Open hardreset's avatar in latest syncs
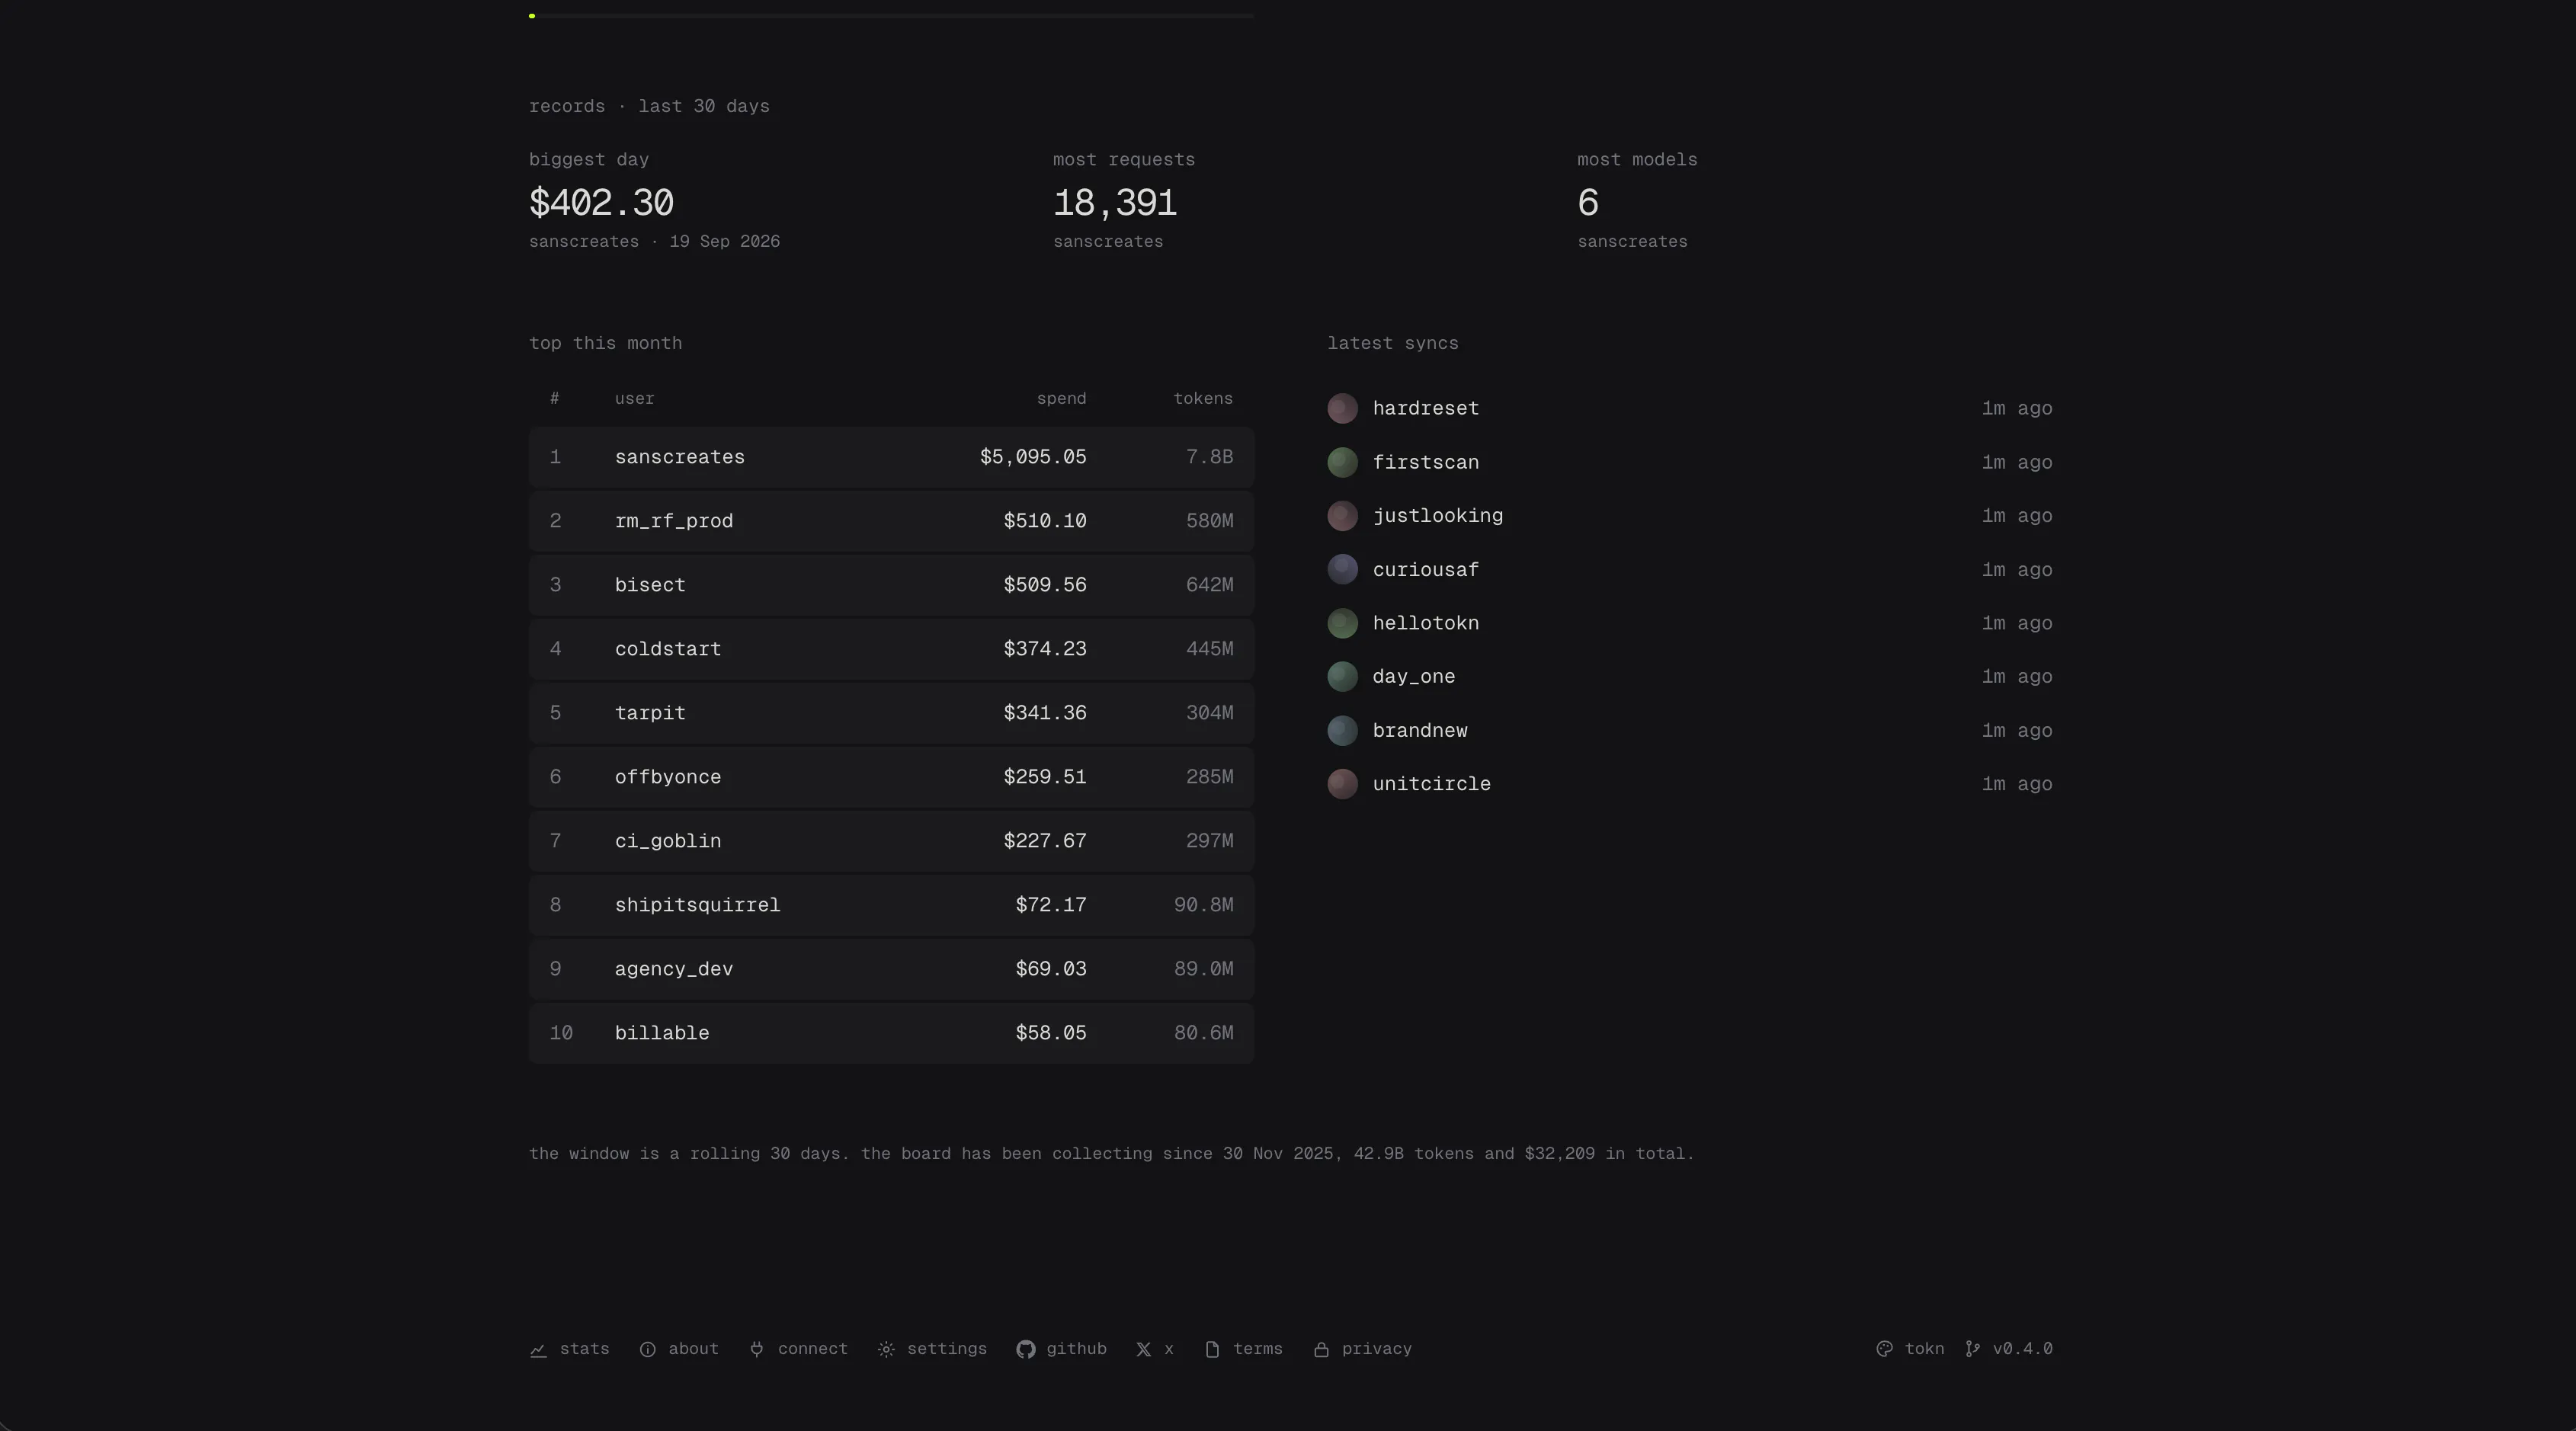The height and width of the screenshot is (1431, 2576). pyautogui.click(x=1342, y=408)
